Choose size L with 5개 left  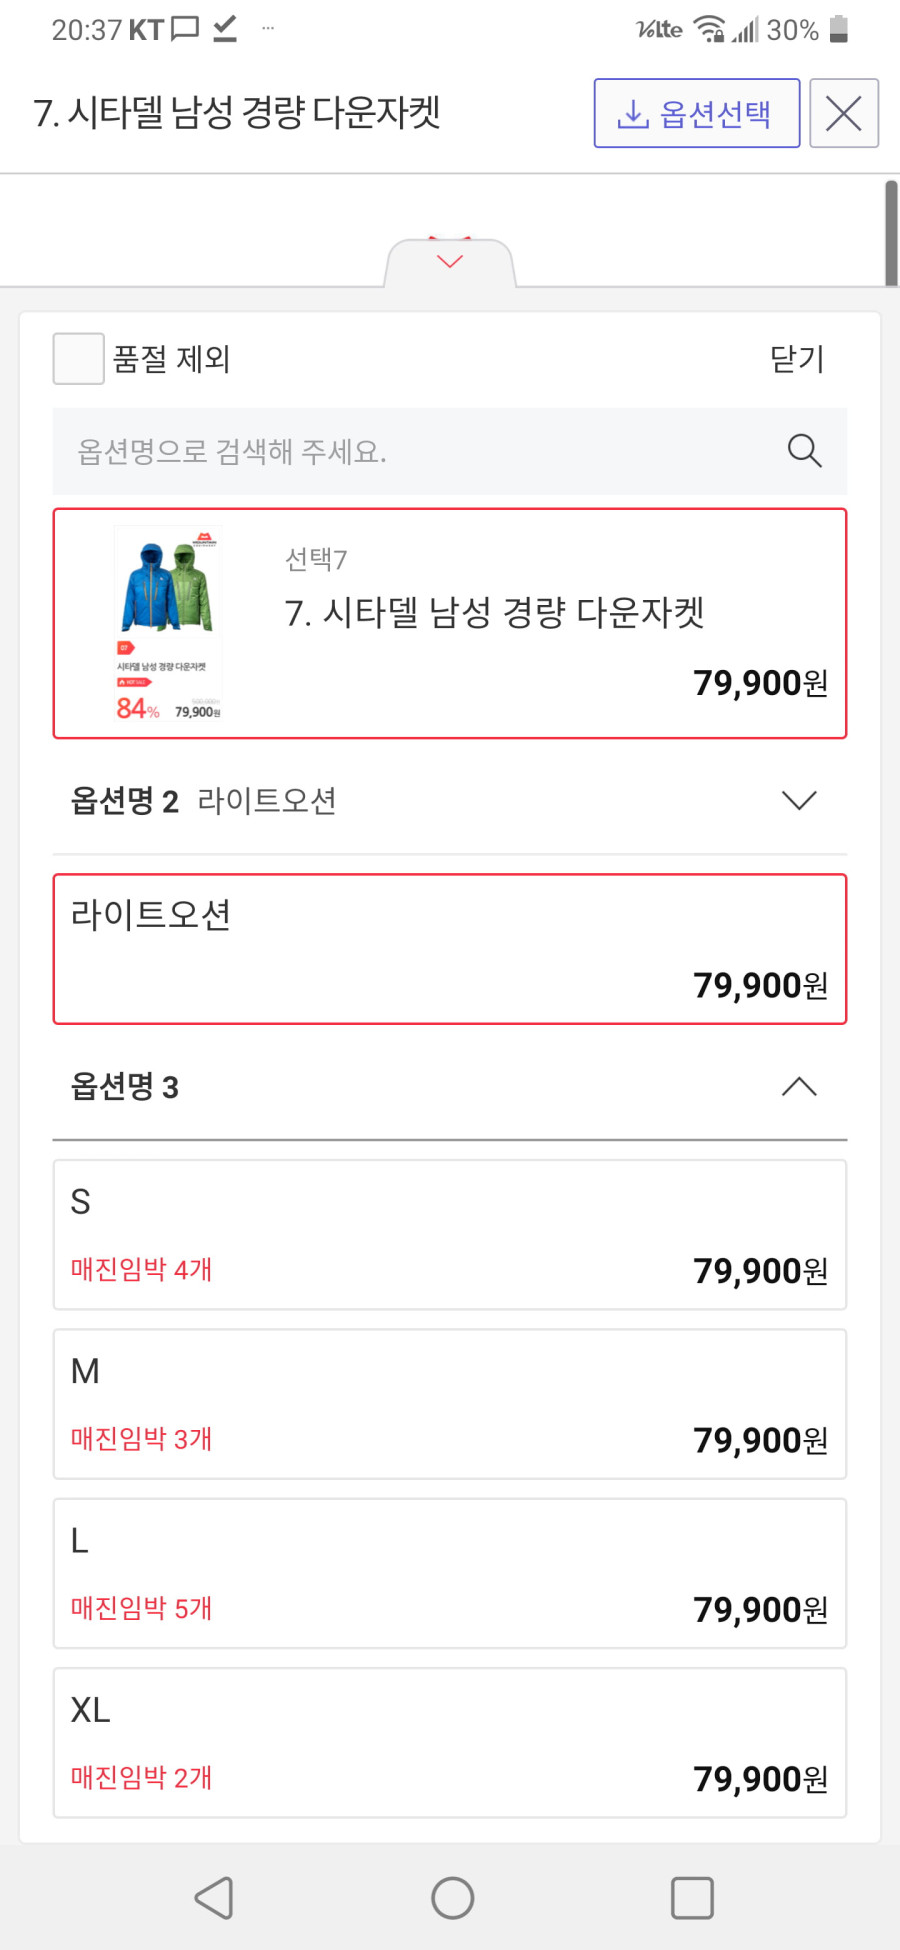450,1573
